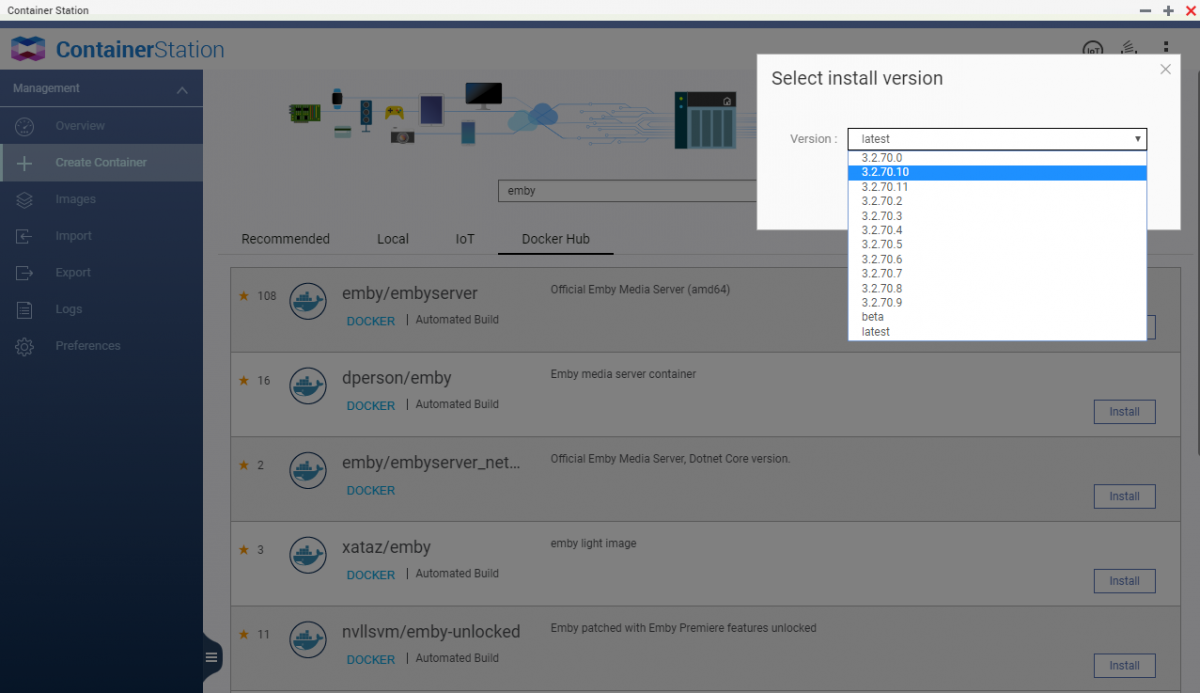Click the Docker whale icon for xataz/emby

click(308, 556)
